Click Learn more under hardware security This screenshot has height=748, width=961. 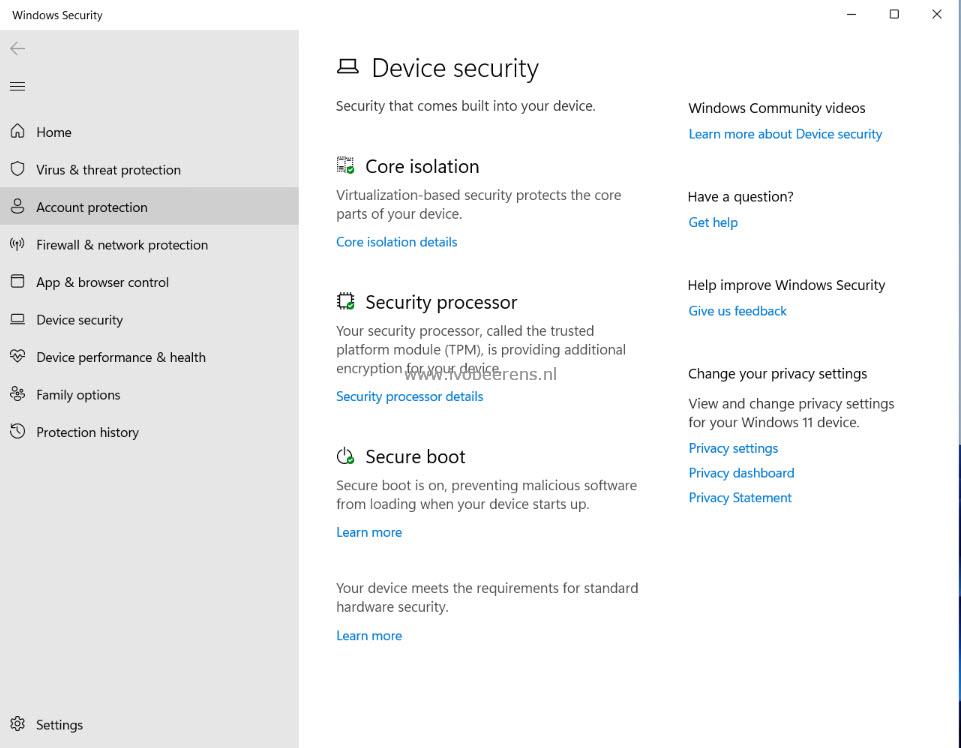(x=369, y=635)
